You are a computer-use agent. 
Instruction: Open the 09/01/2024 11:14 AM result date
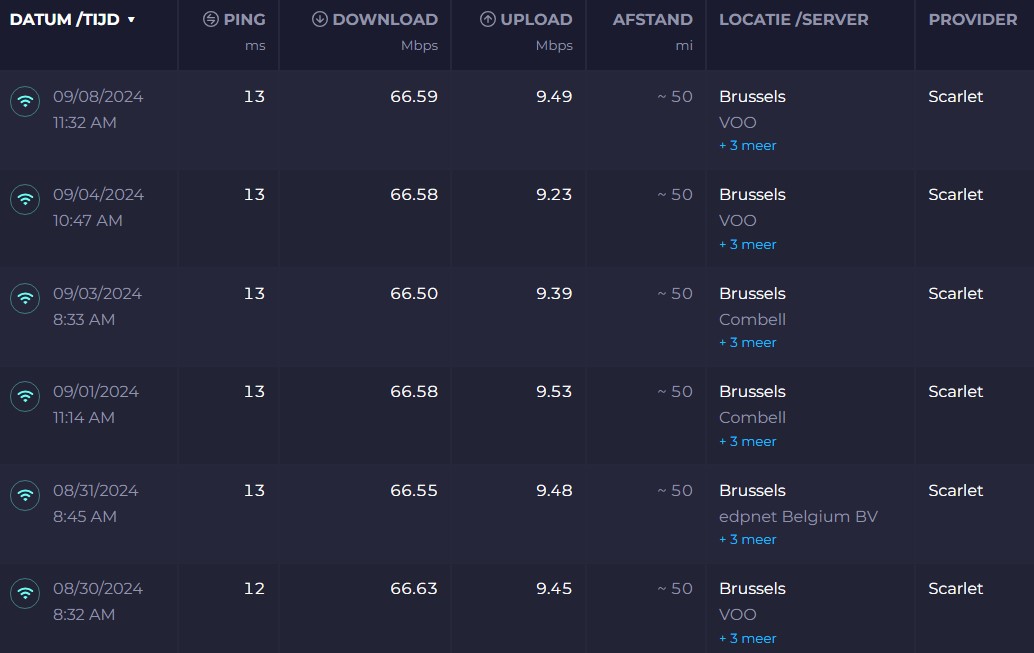(x=96, y=391)
